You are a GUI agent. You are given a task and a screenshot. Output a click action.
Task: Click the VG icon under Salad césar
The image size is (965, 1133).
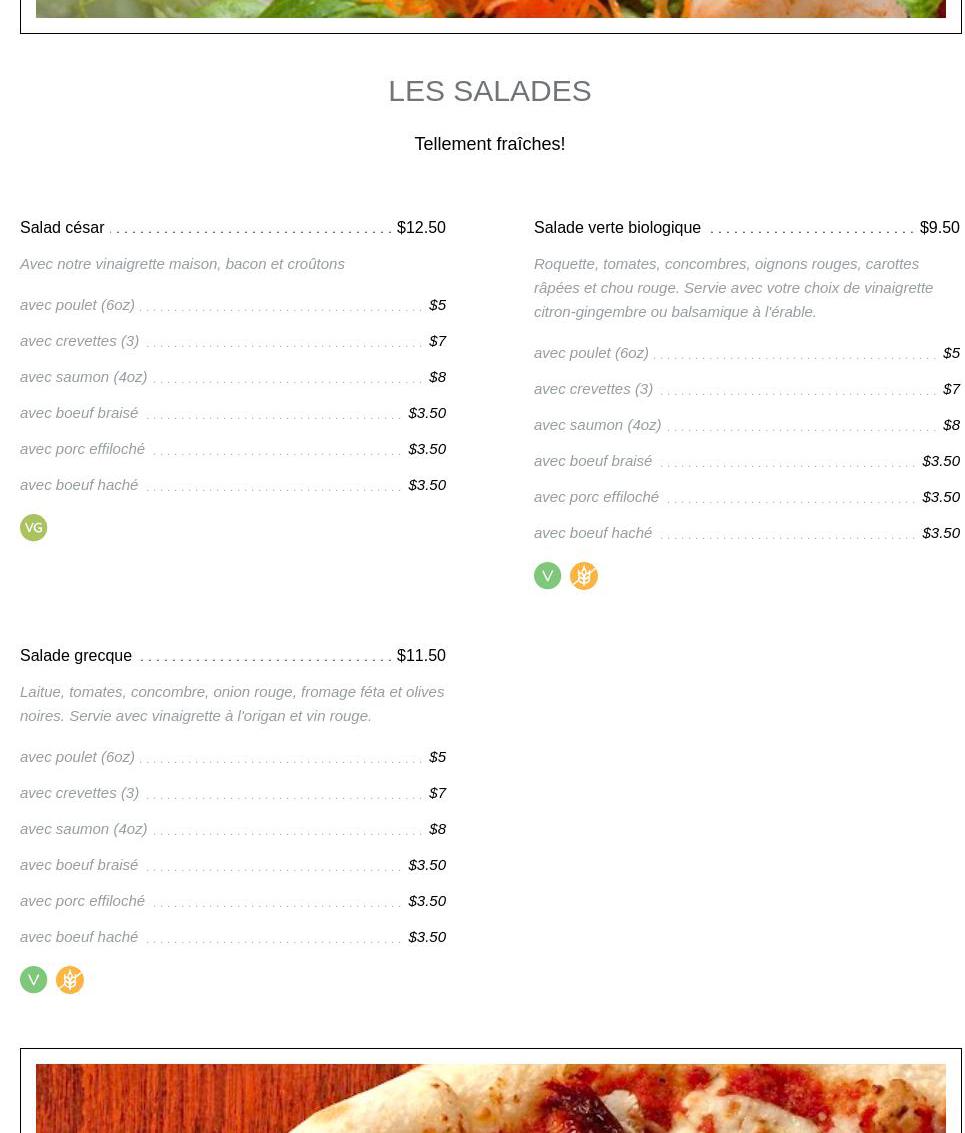coord(34,528)
